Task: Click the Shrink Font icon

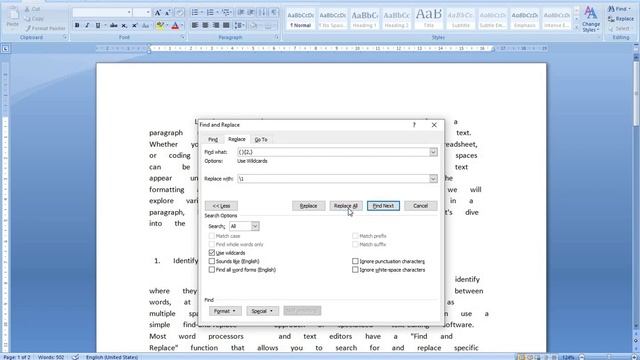Action: (168, 13)
